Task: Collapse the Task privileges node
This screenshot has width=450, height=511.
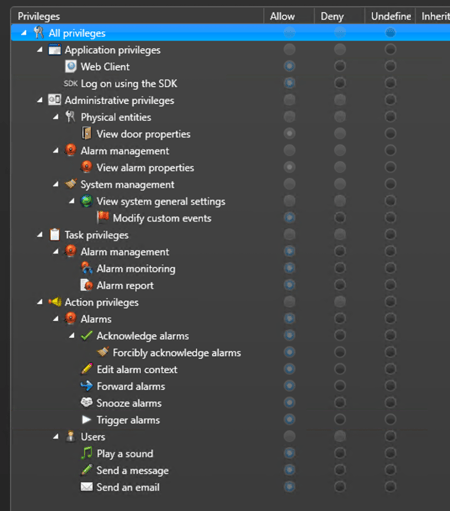Action: pyautogui.click(x=40, y=235)
